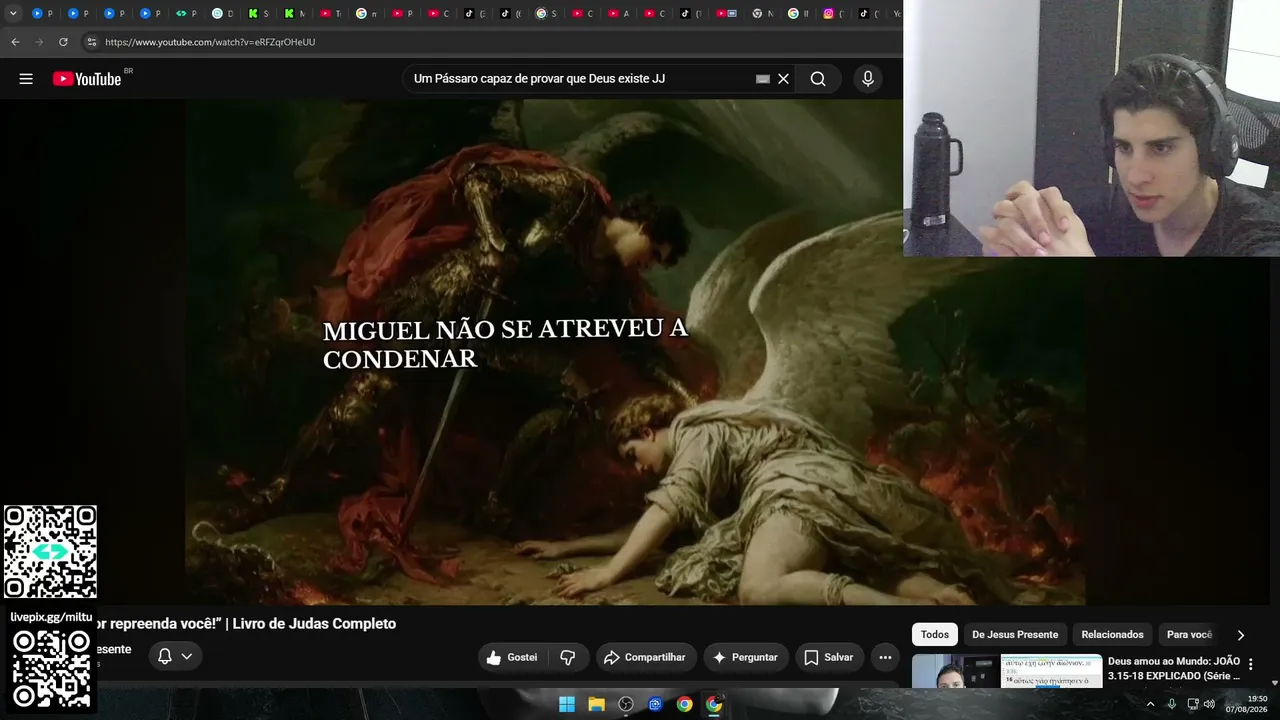This screenshot has height=720, width=1280.
Task: Open the browser tab search dropdown
Action: click(13, 13)
